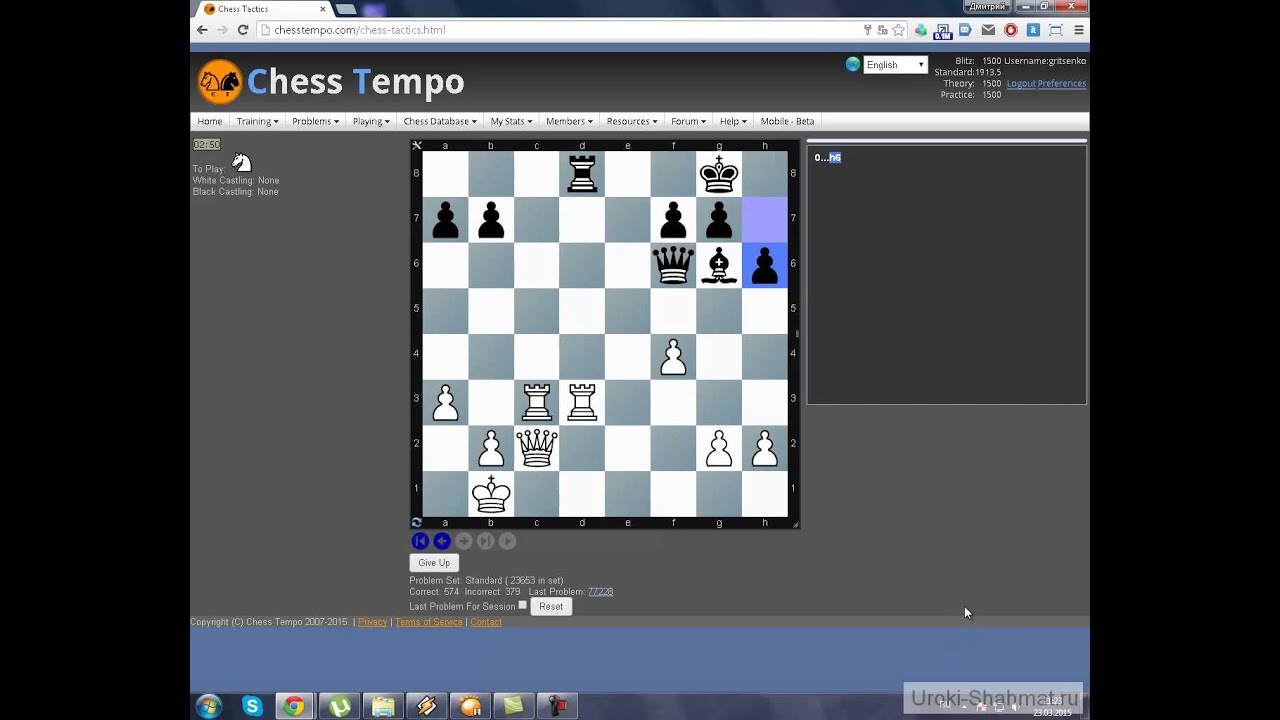
Task: Expand the Problems menu
Action: (315, 121)
